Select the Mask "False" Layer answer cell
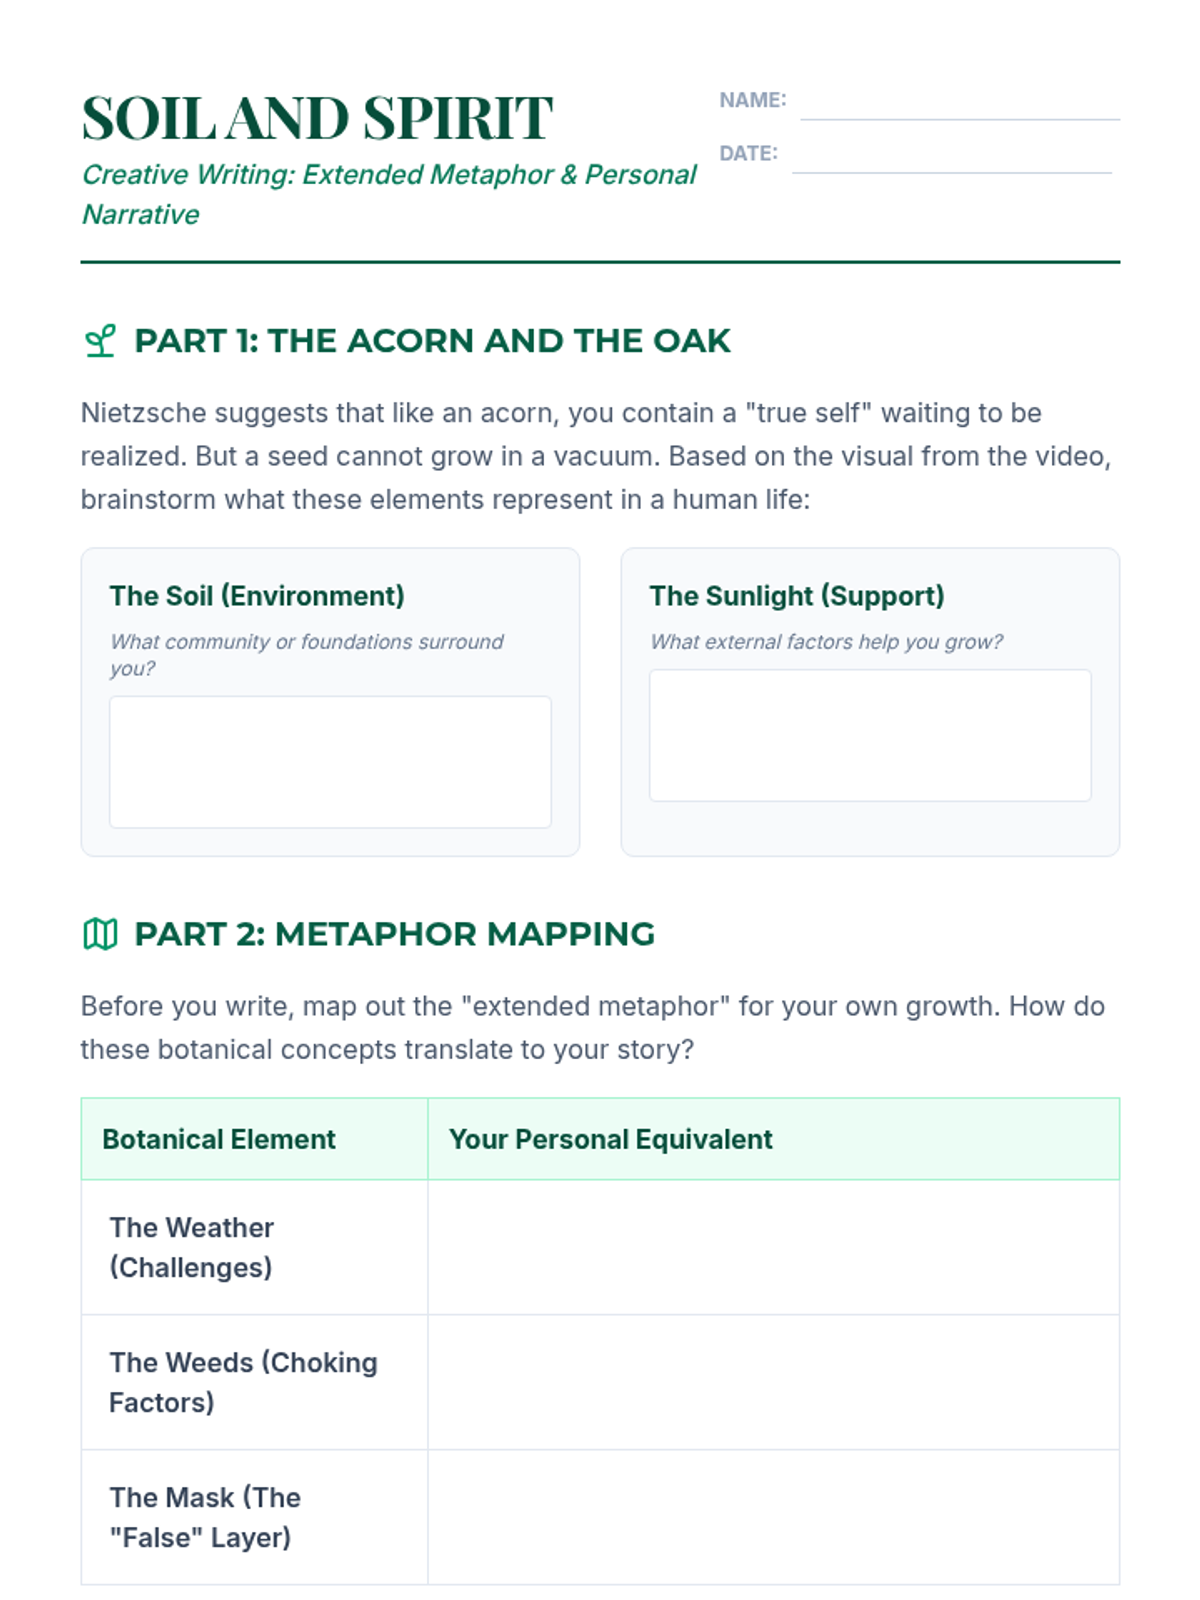Screen dimensions: 1200x1600 coord(773,1517)
